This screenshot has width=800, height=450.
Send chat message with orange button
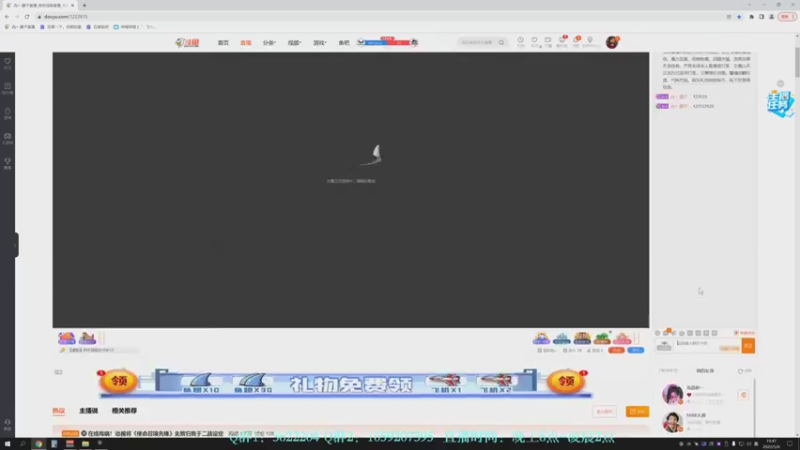pos(748,346)
